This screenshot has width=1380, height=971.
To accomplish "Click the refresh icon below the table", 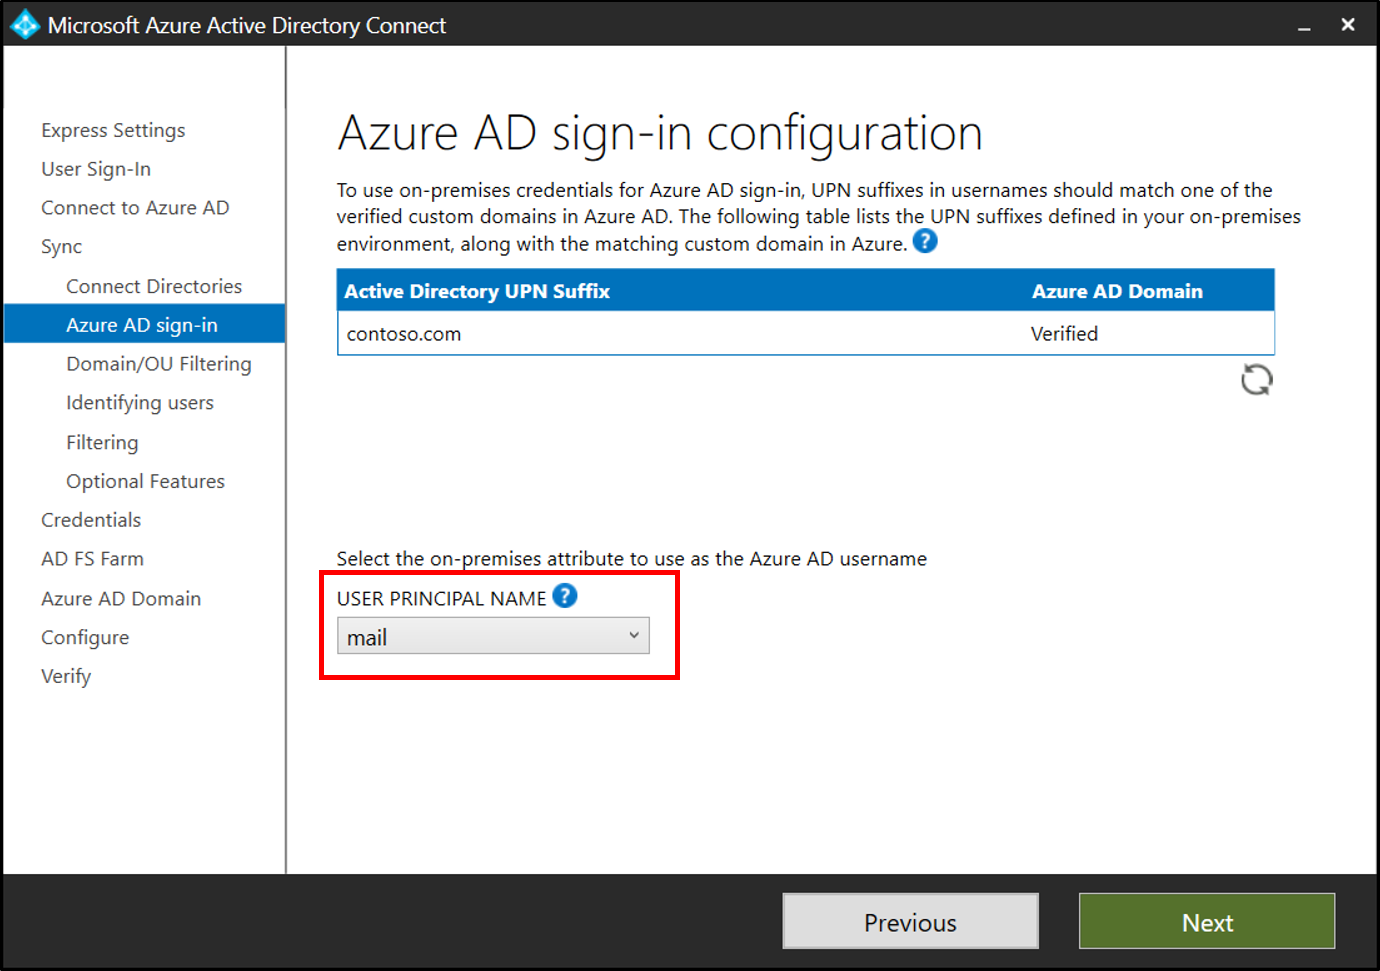I will click(x=1256, y=380).
